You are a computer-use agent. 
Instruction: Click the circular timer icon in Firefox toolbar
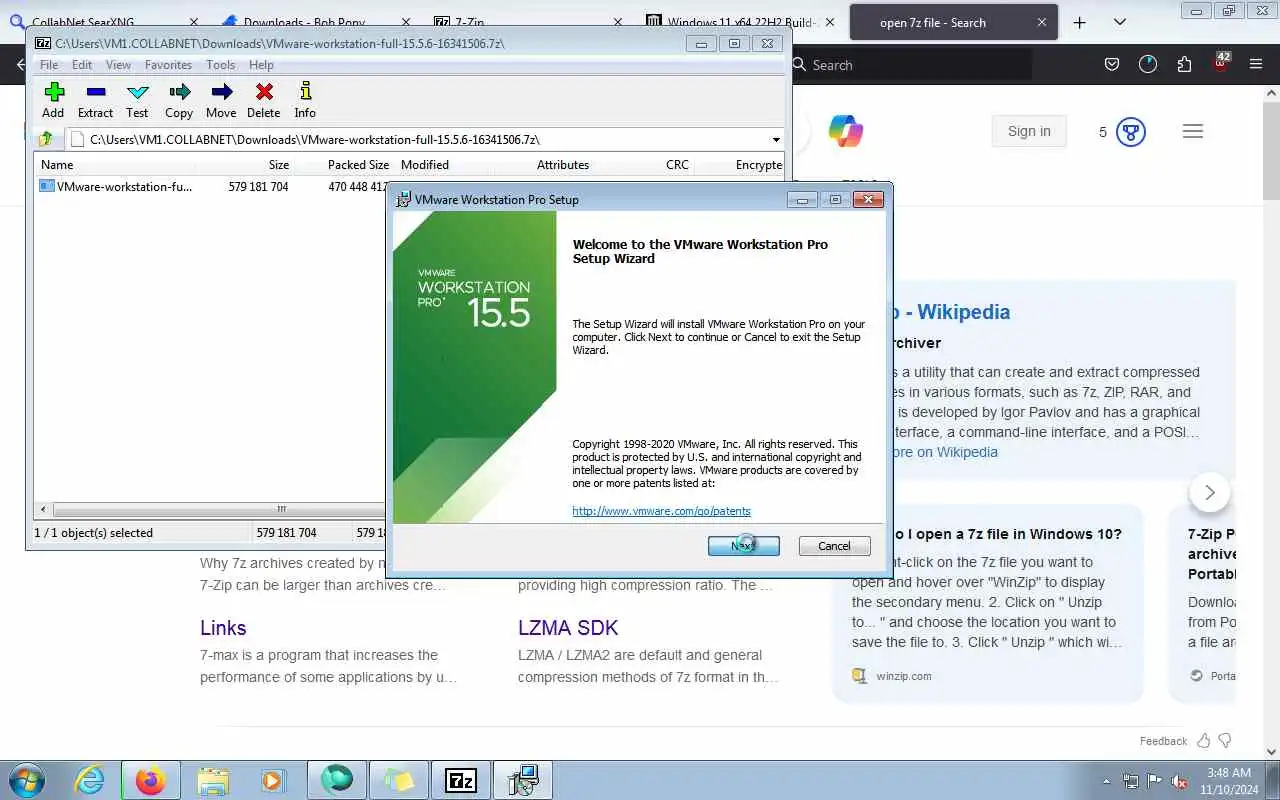tap(1147, 64)
